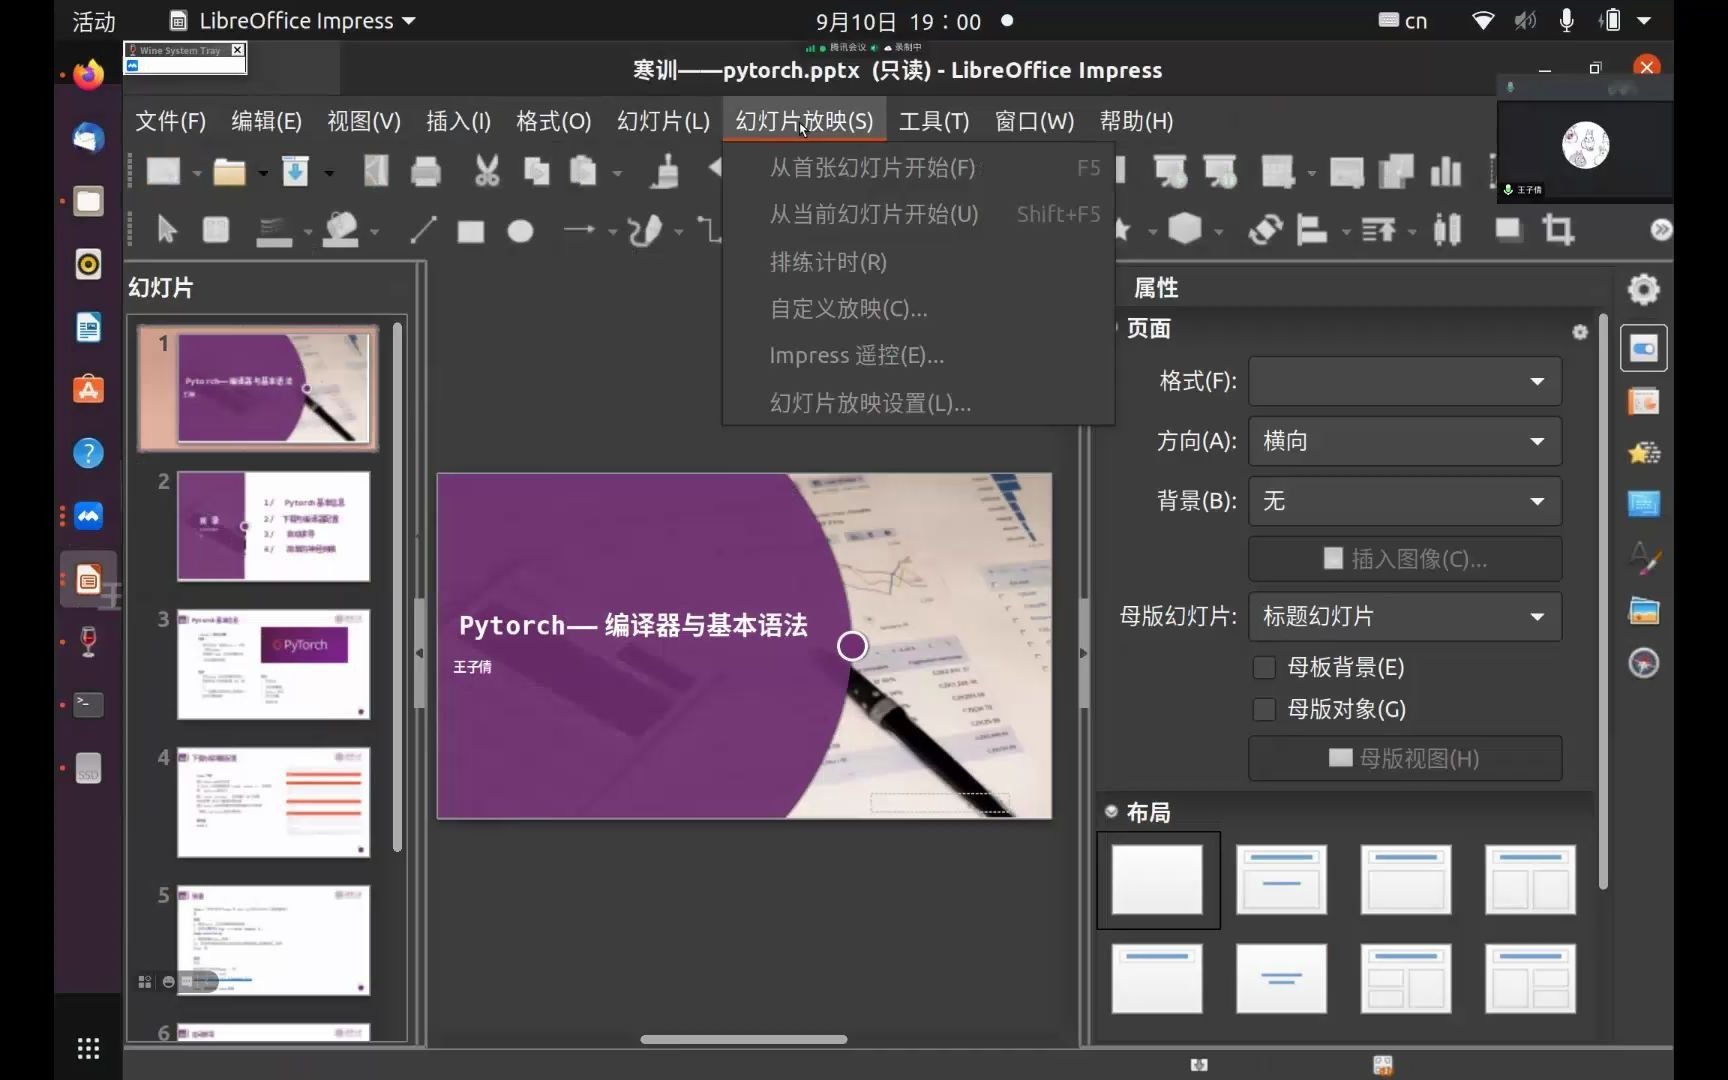Image resolution: width=1728 pixels, height=1080 pixels.
Task: Pick the Rectangle shape tool
Action: point(470,231)
